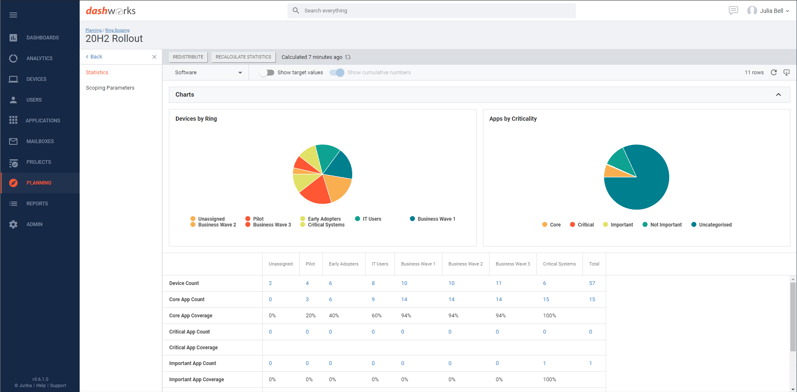Click the refresh icon beside Calculated time
Viewport: 797px width, 392px height.
348,57
